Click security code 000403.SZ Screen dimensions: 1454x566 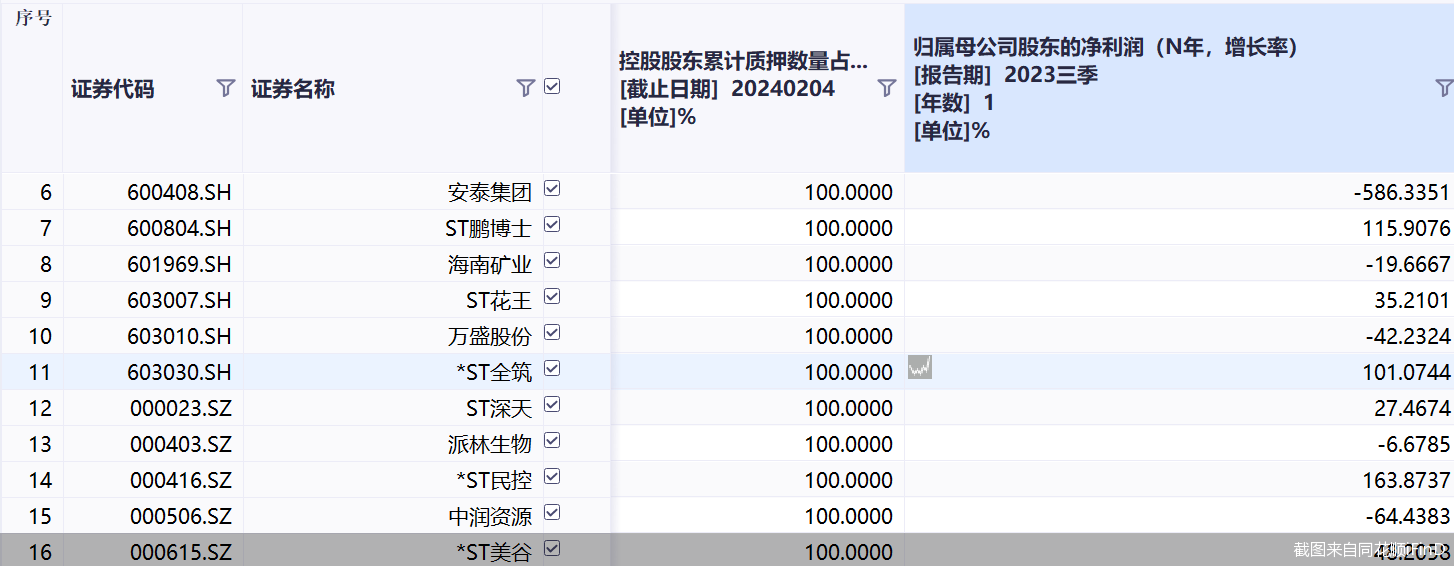point(181,444)
